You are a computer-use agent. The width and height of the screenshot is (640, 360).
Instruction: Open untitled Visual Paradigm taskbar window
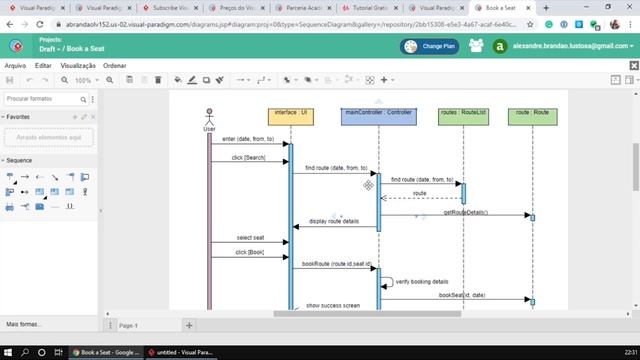181,352
